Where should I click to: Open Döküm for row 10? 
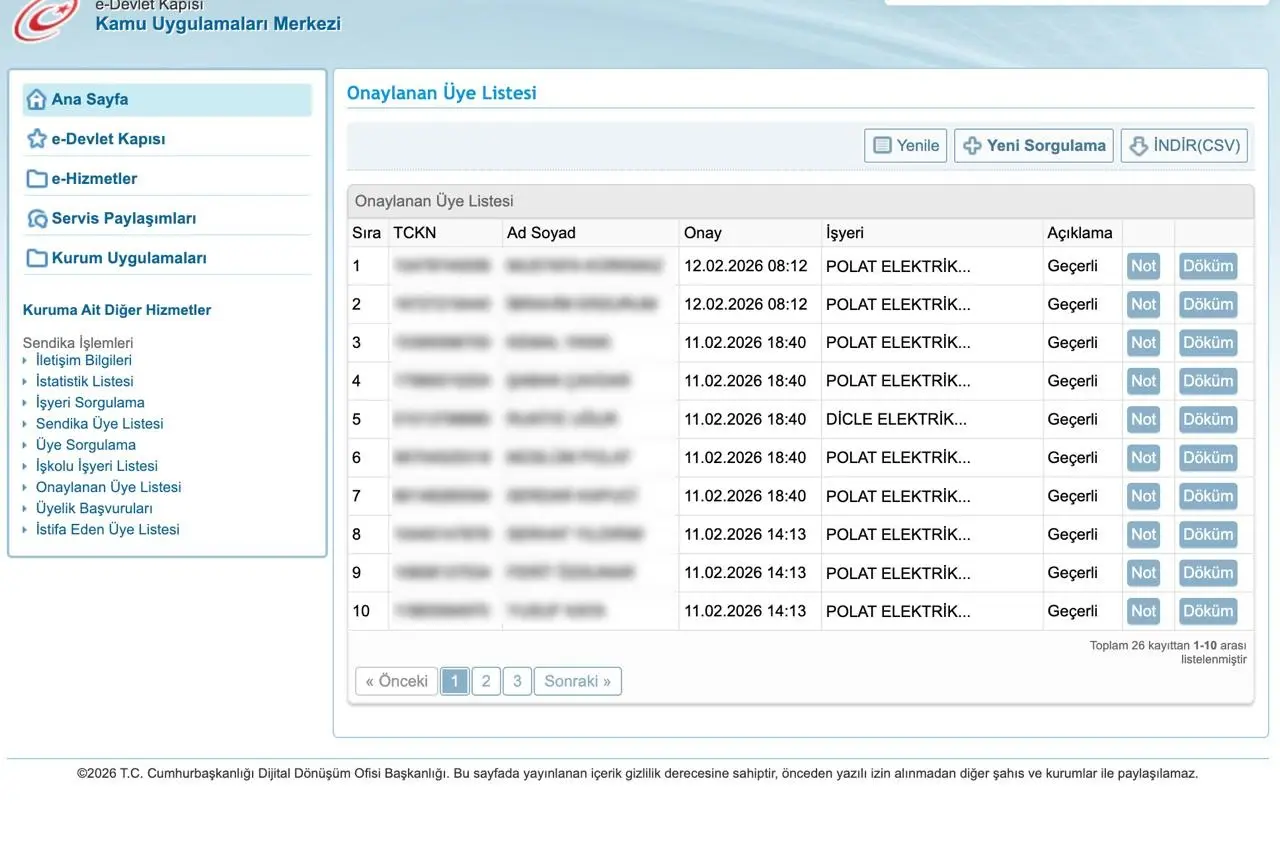pos(1208,611)
